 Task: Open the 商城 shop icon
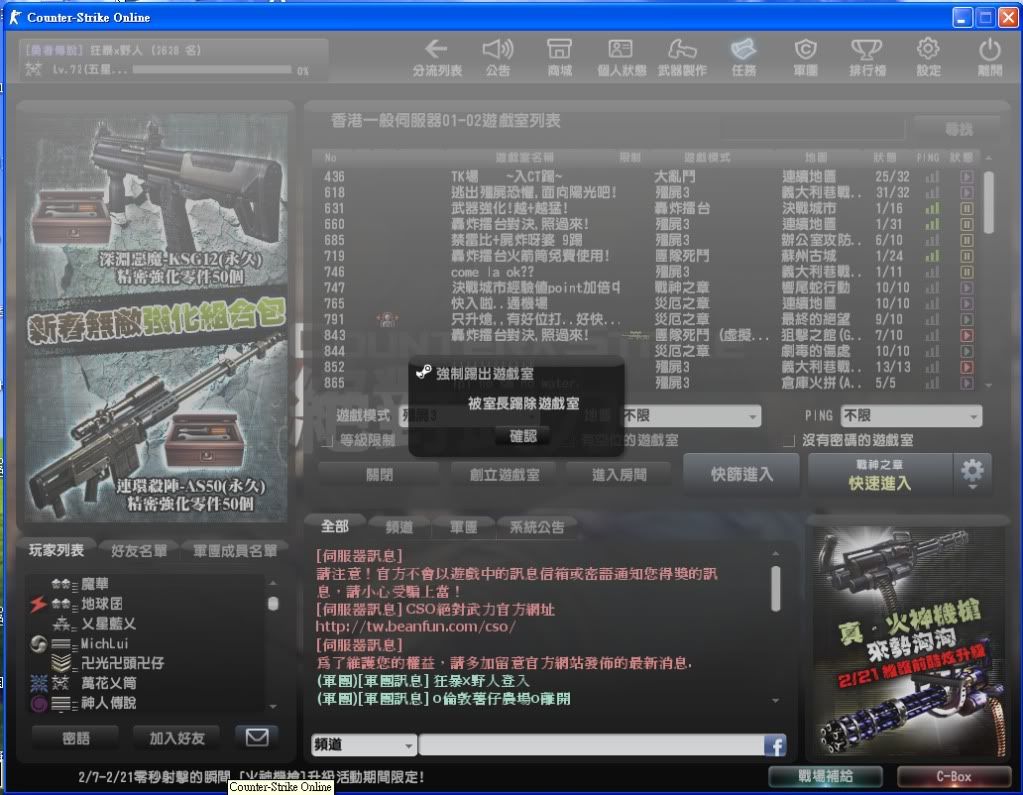pos(559,57)
